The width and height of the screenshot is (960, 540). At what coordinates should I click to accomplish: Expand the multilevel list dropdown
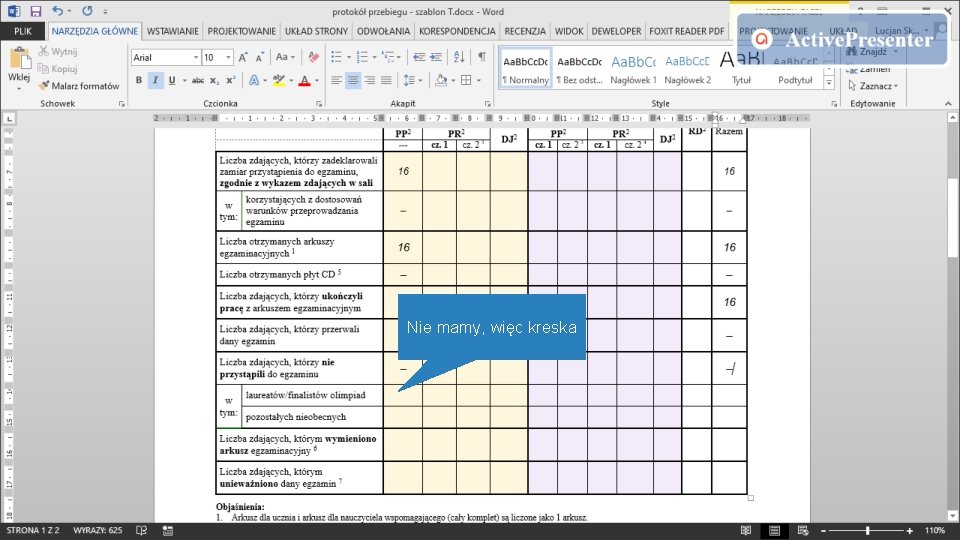coord(400,58)
